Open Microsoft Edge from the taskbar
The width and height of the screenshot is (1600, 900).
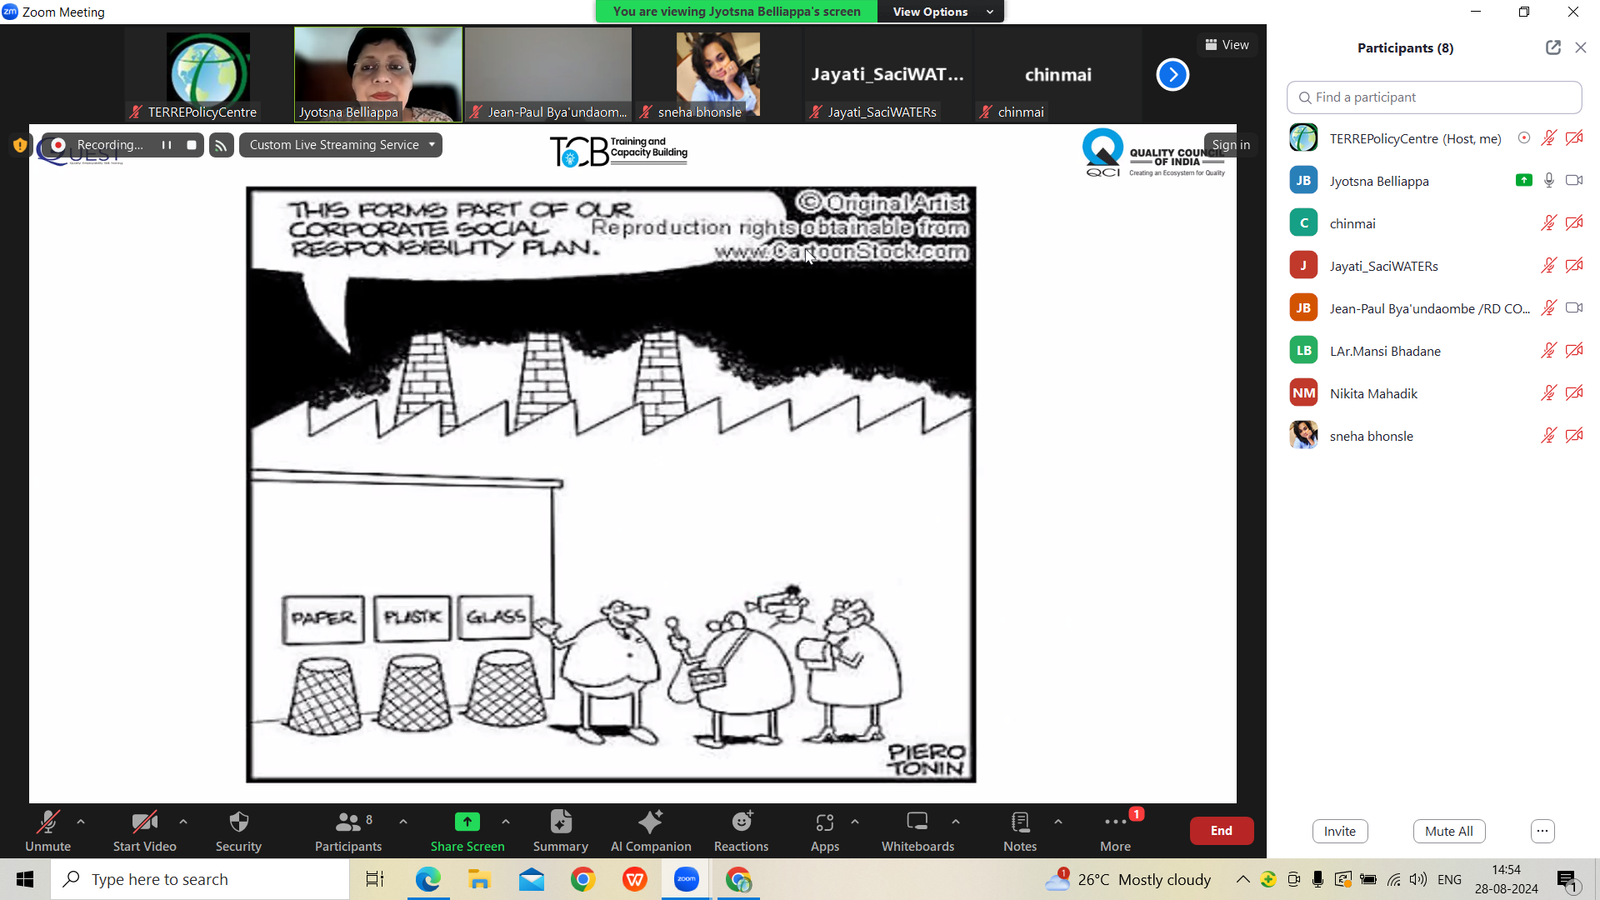pyautogui.click(x=428, y=879)
